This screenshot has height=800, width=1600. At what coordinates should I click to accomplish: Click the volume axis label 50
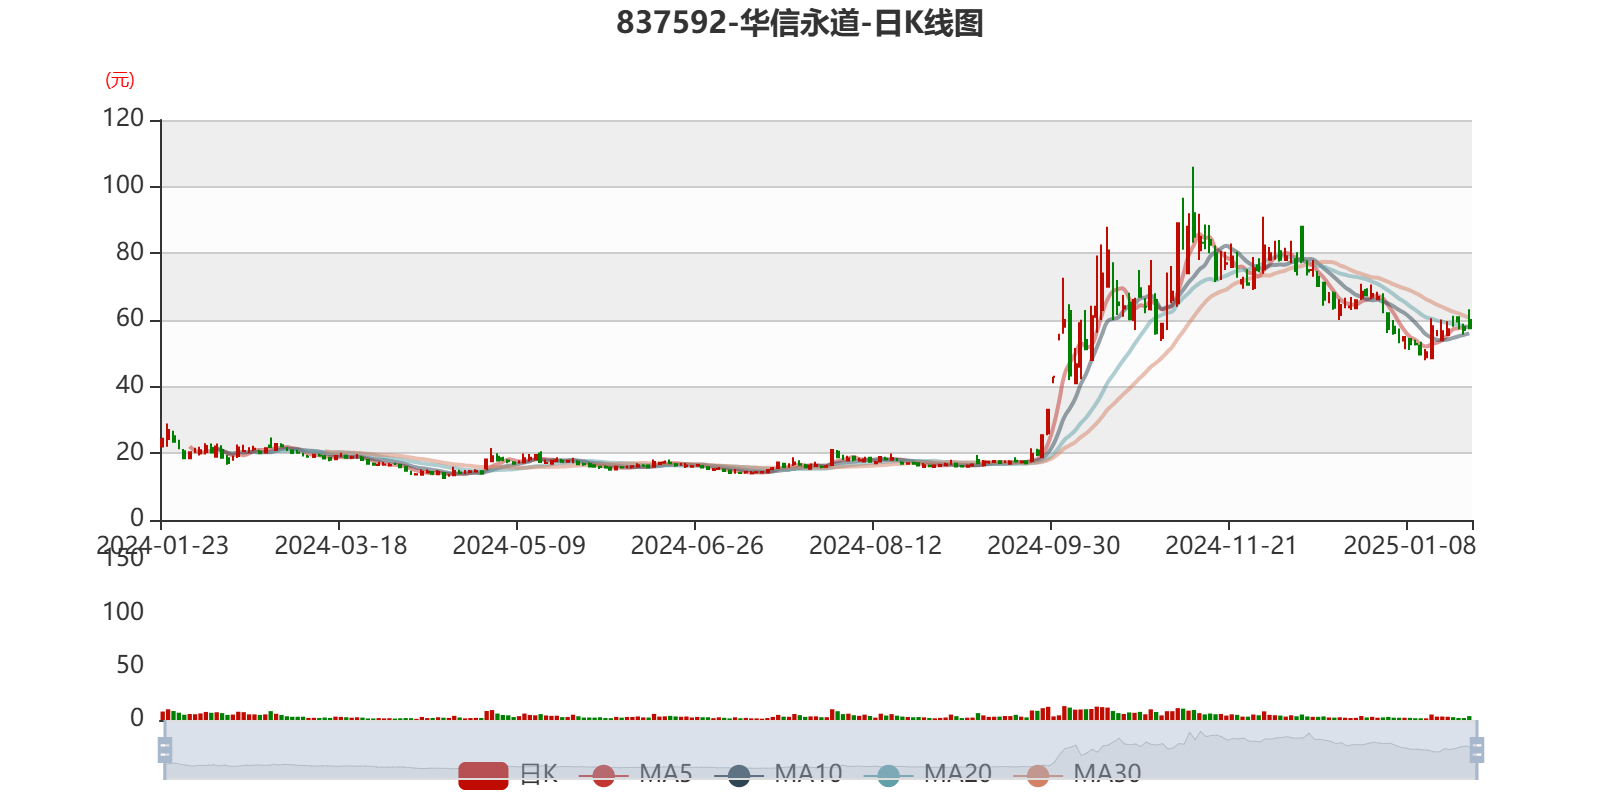coord(130,665)
